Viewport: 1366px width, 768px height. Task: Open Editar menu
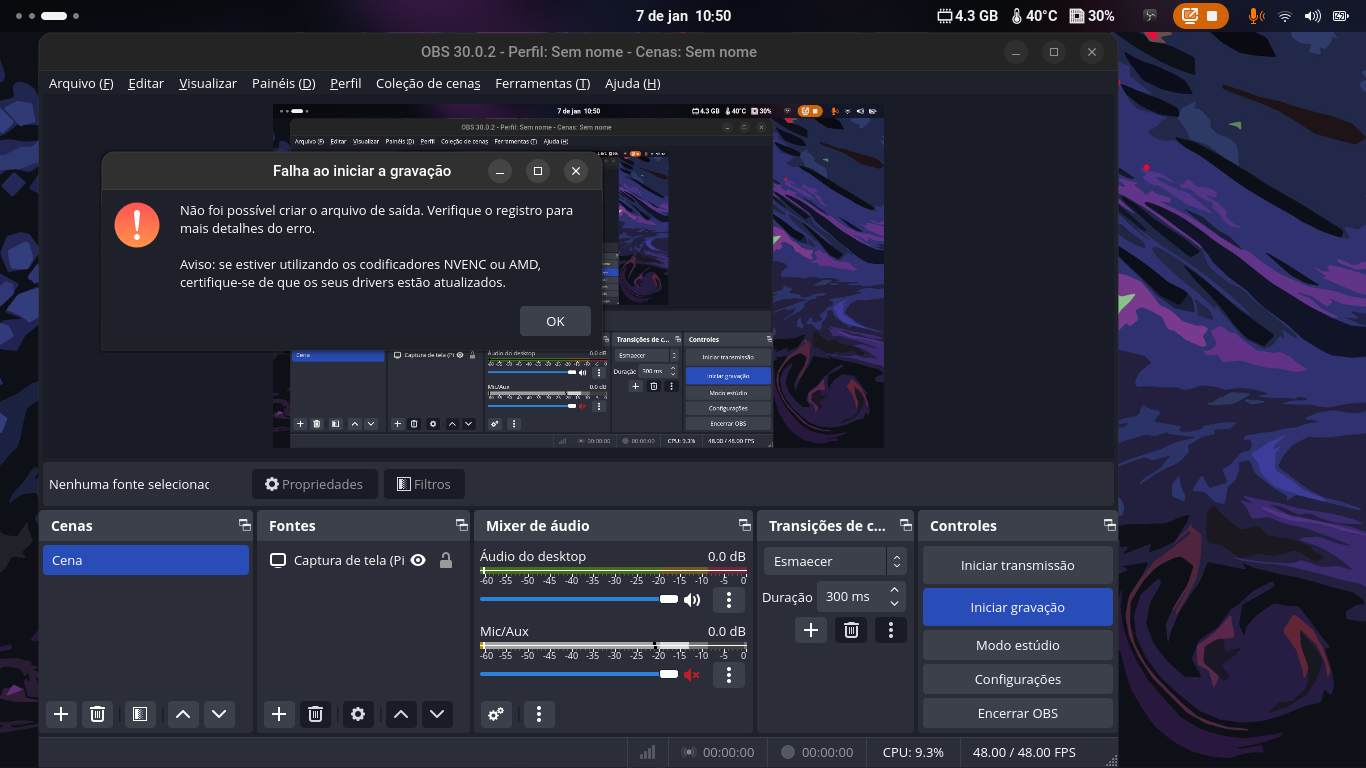146,83
